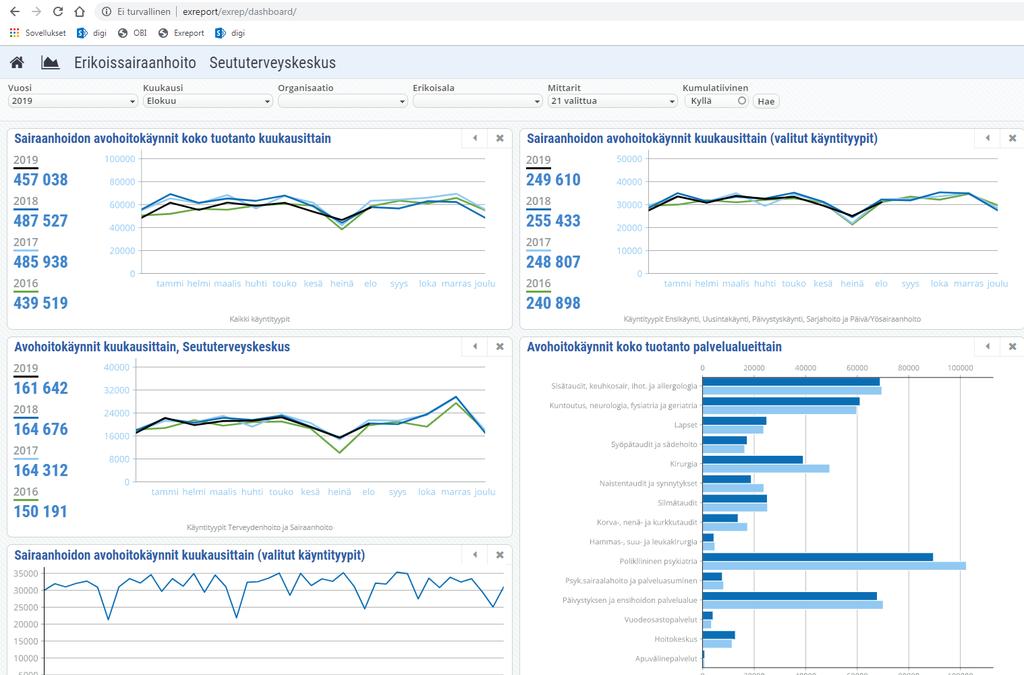Click the 2017 total 485 938

click(40, 262)
